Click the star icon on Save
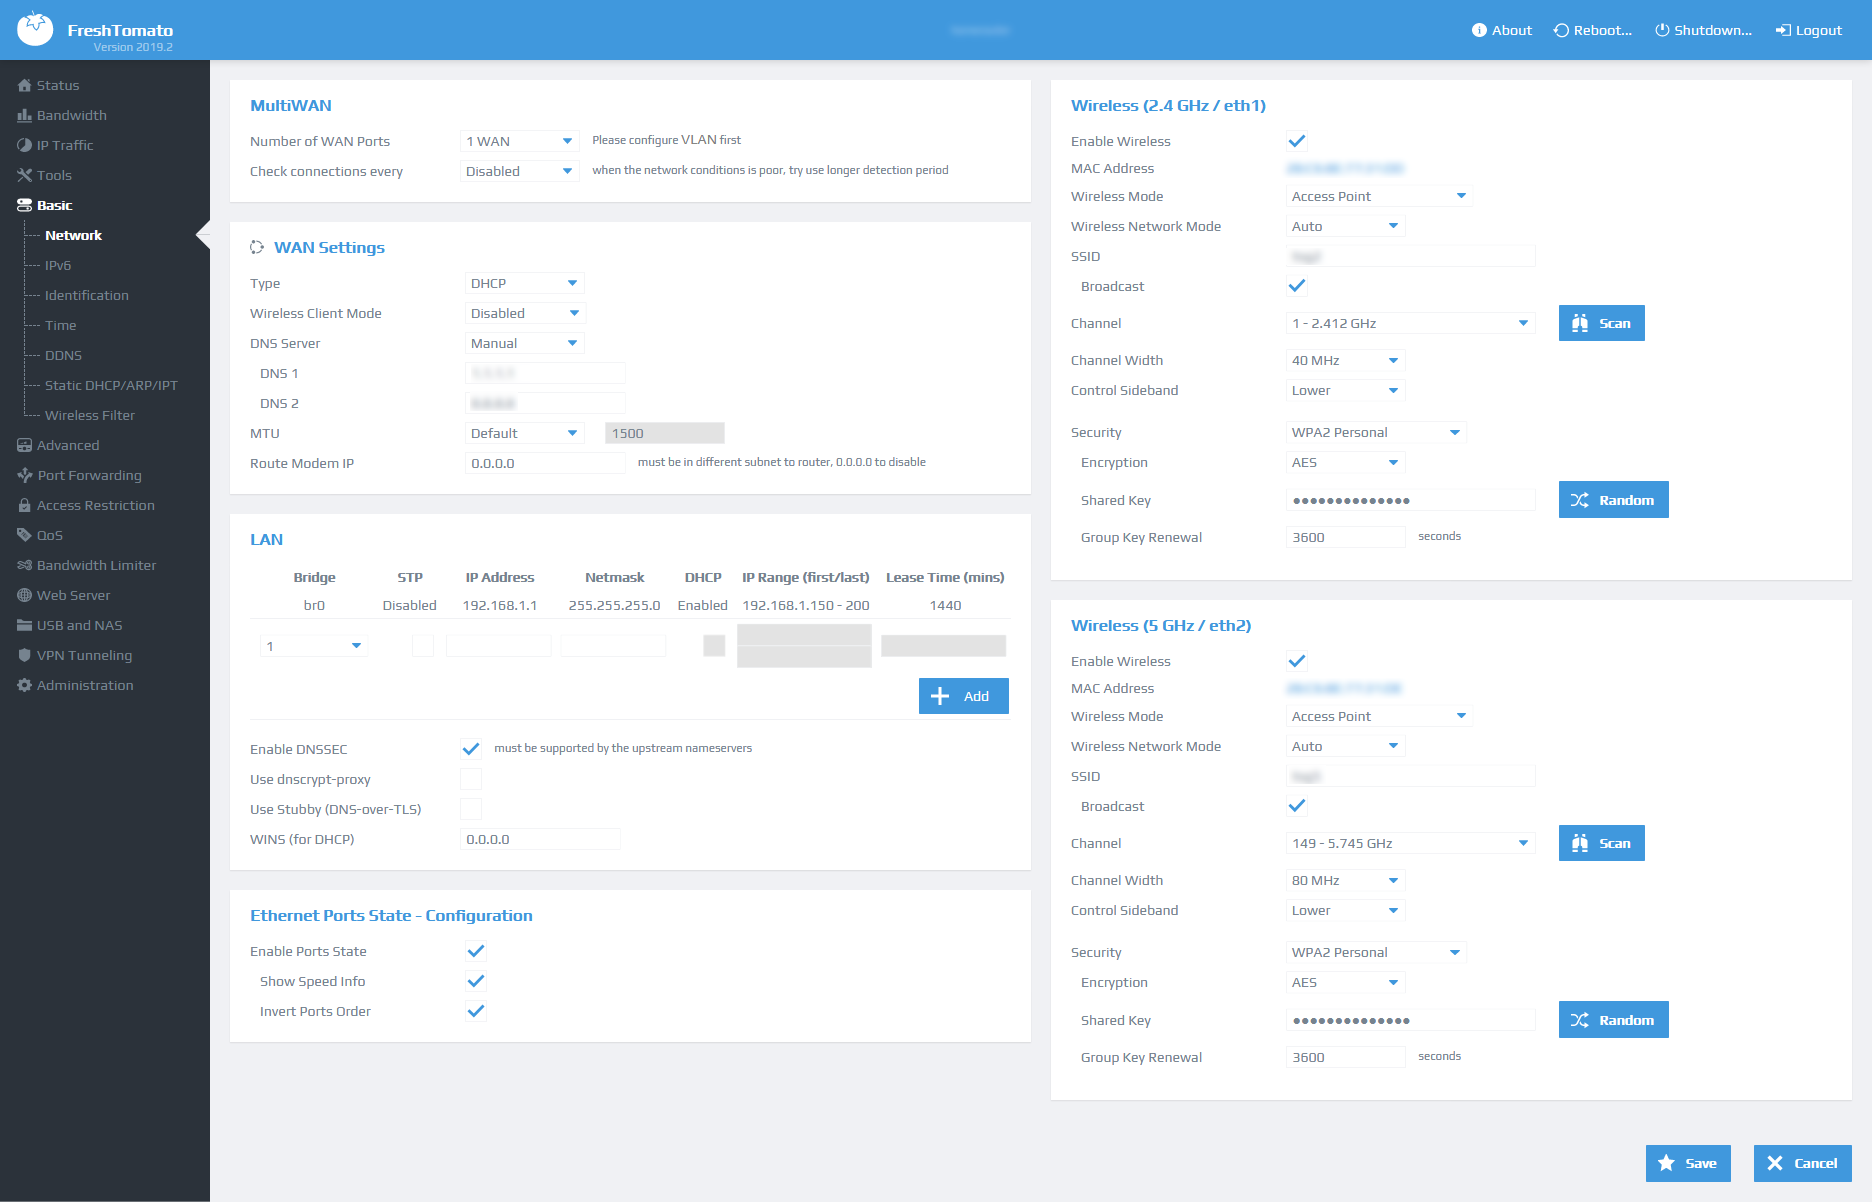The image size is (1872, 1202). coord(1666,1163)
